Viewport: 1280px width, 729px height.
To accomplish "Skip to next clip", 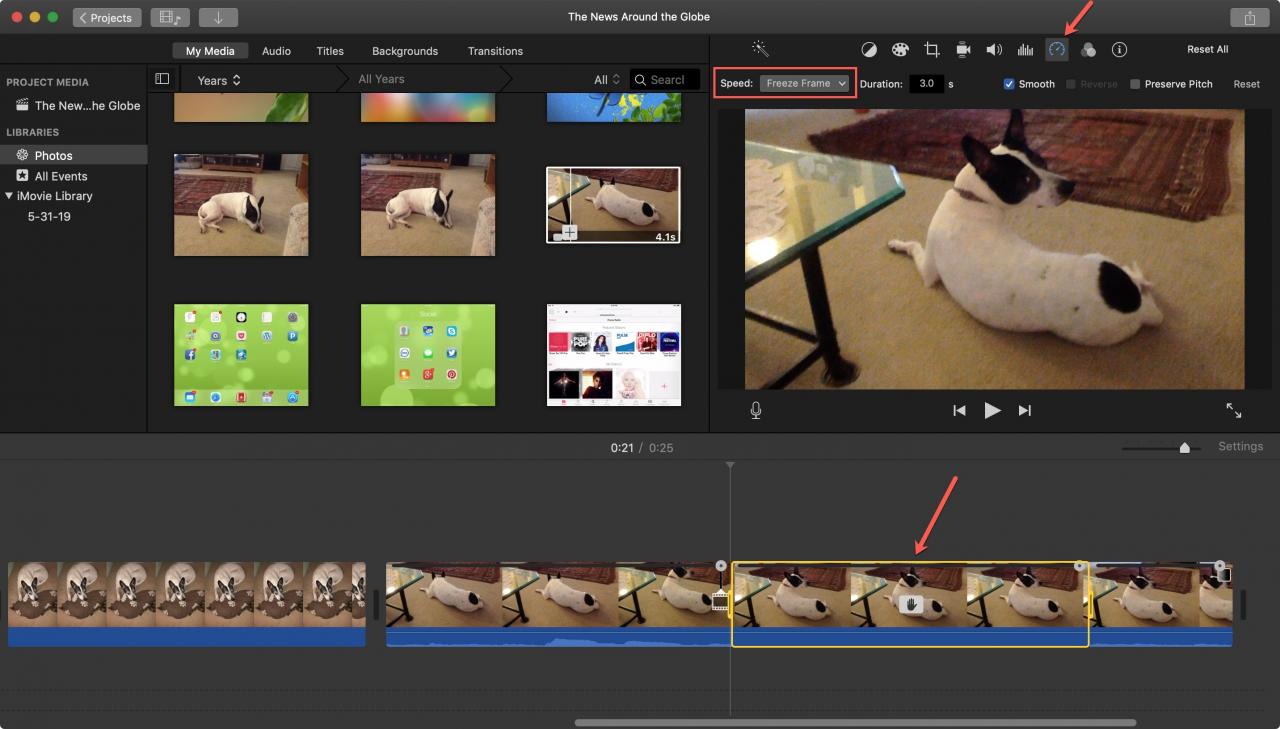I will click(1024, 410).
